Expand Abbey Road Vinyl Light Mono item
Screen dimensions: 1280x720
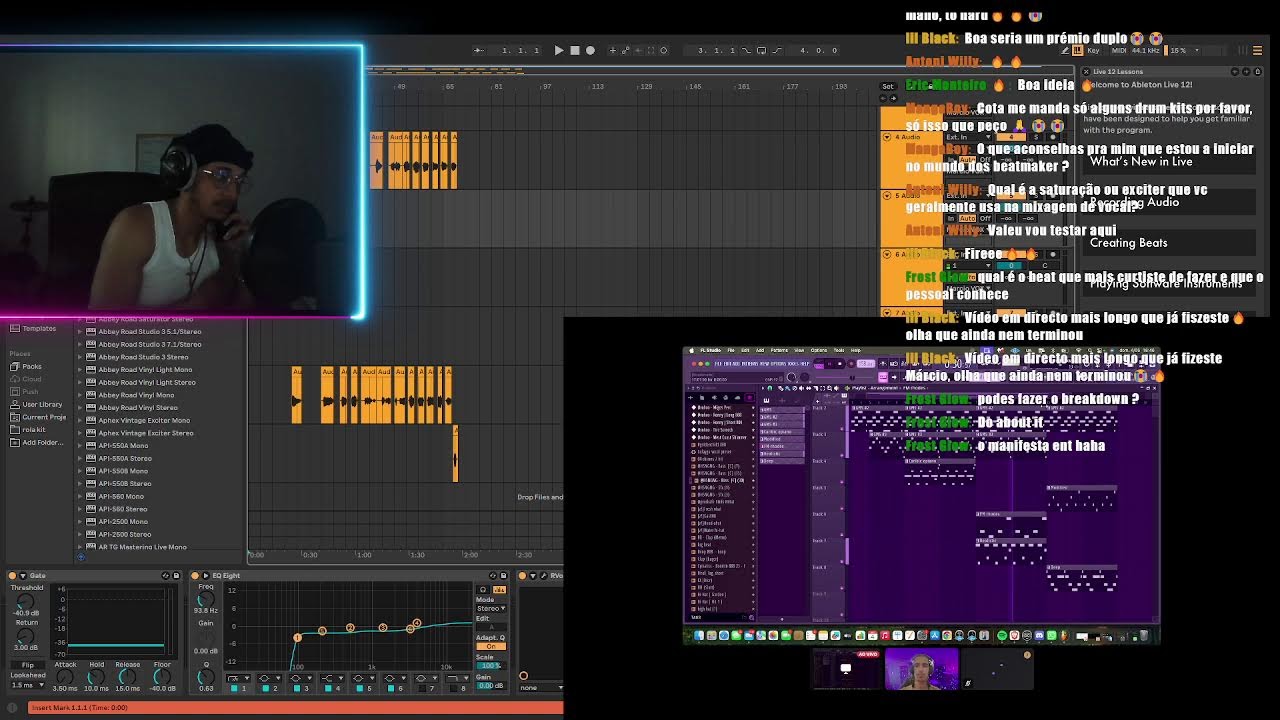pos(81,369)
